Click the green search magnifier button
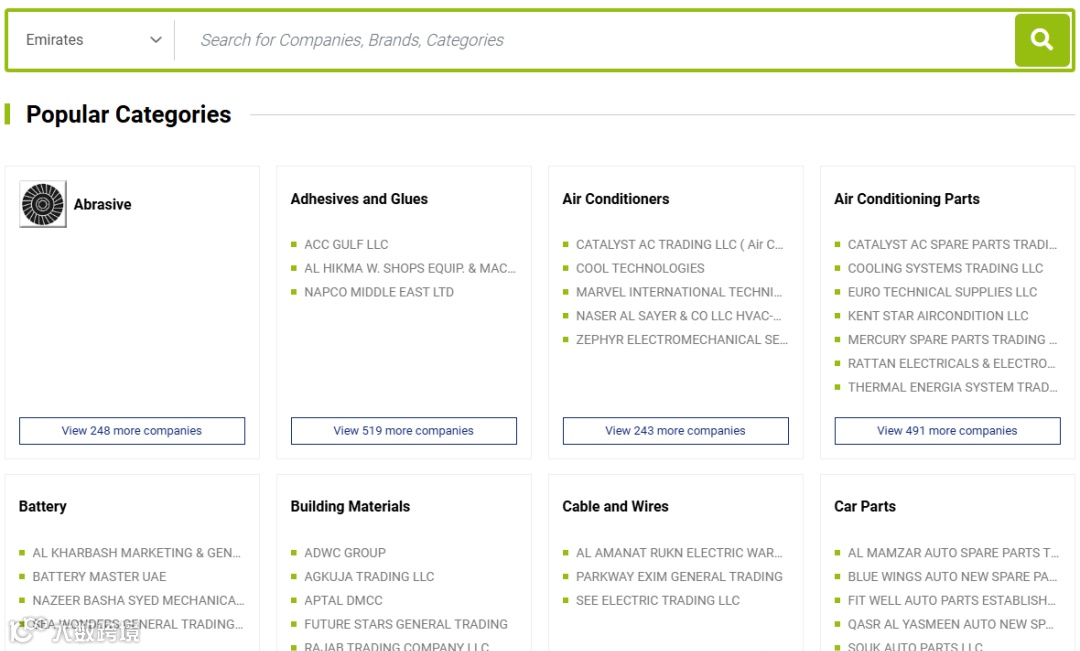 point(1042,40)
